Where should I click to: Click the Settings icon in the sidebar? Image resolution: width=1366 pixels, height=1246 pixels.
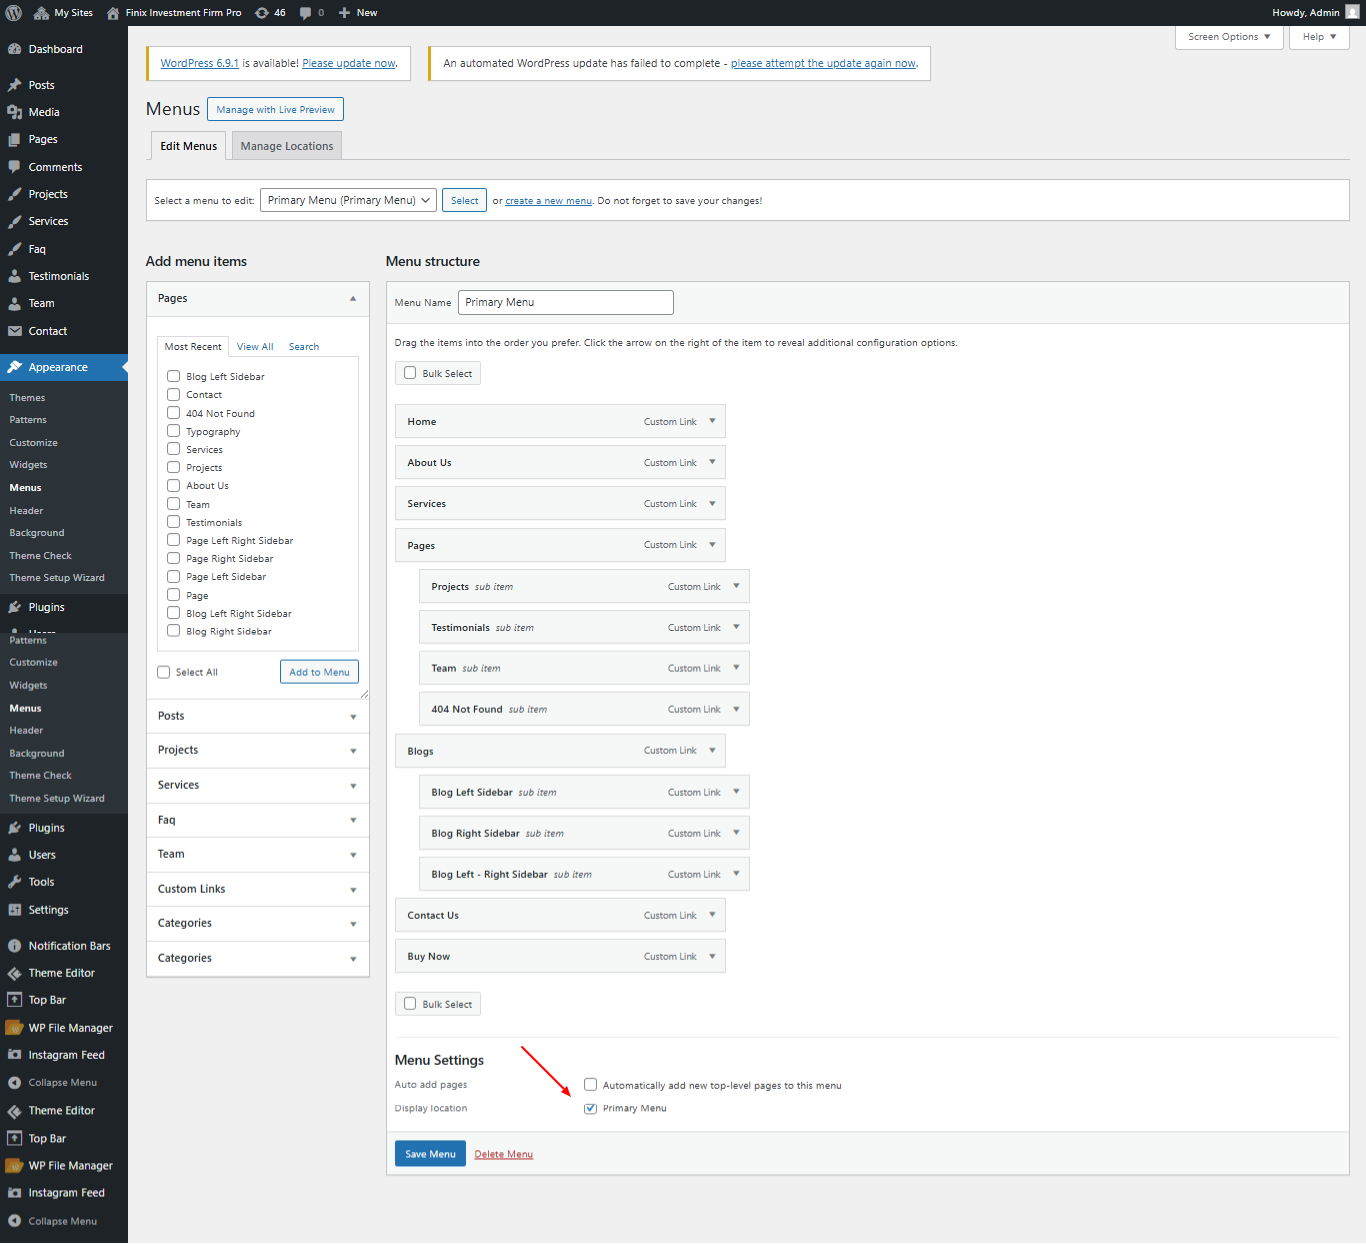point(15,910)
